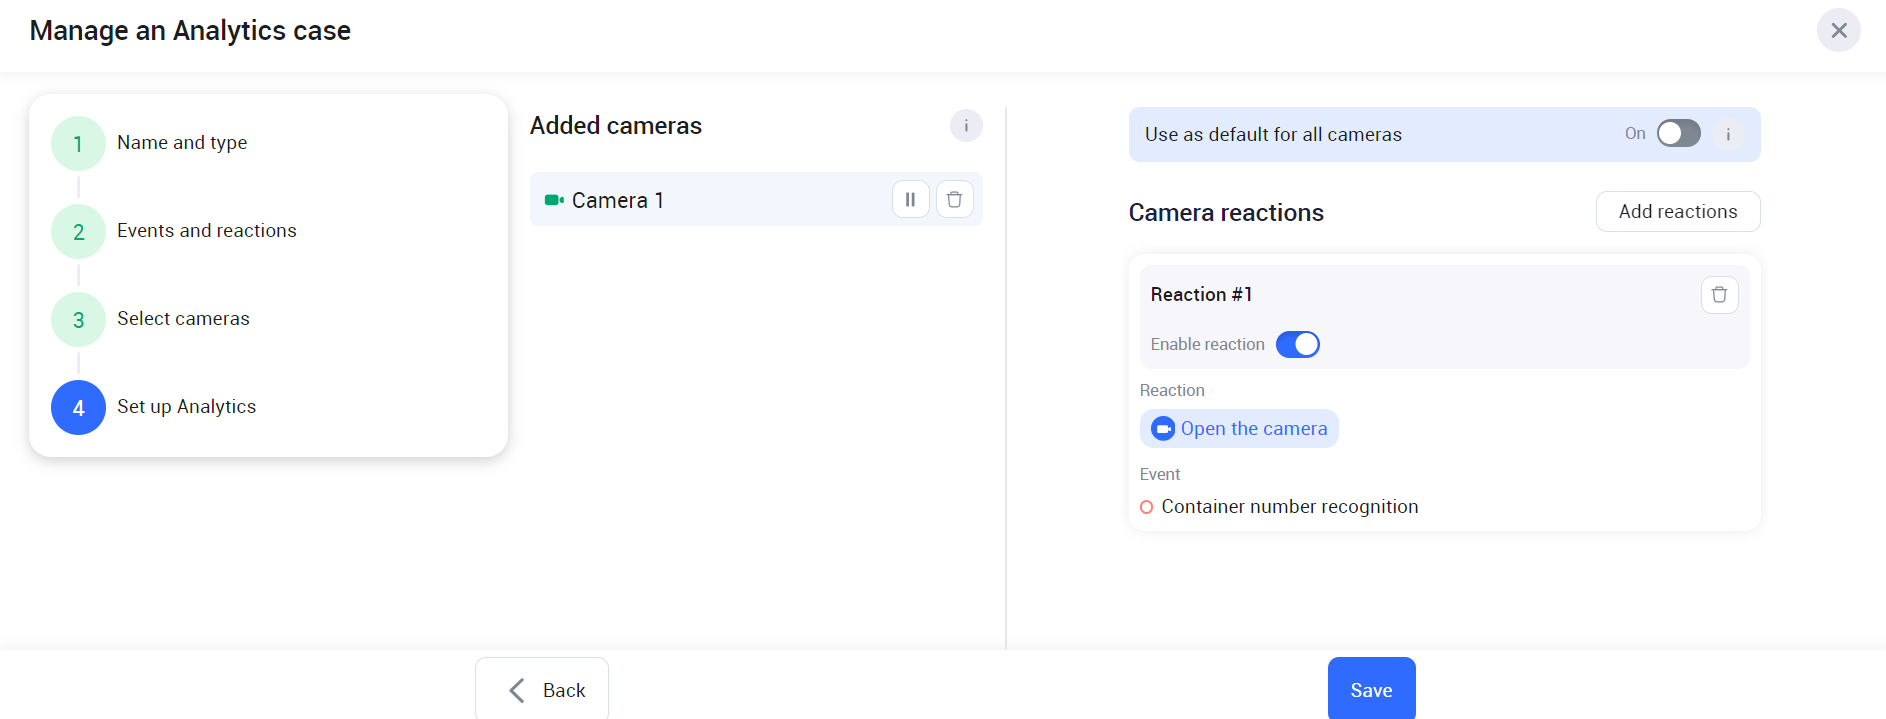Delete Camera 1 from added cameras
Viewport: 1886px width, 719px height.
tap(954, 200)
